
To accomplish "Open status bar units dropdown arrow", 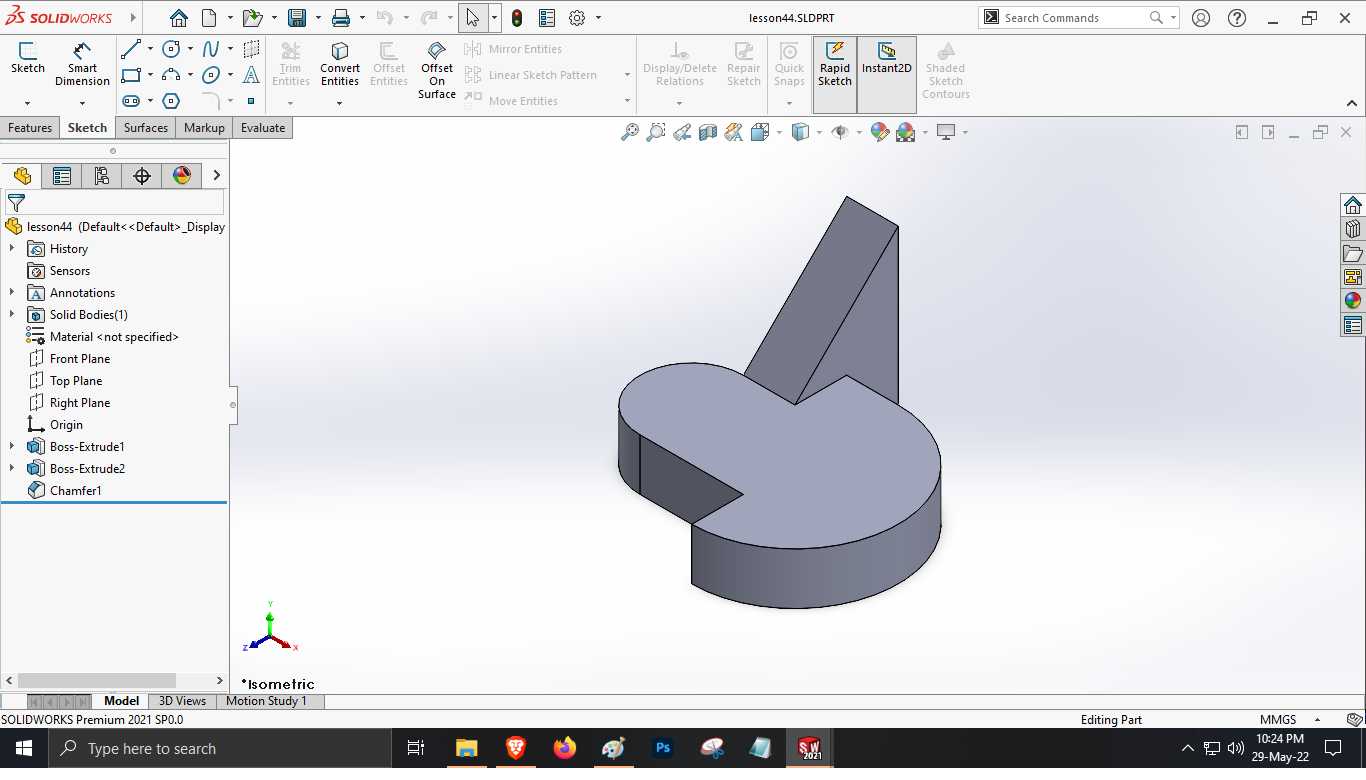I will tap(1317, 720).
